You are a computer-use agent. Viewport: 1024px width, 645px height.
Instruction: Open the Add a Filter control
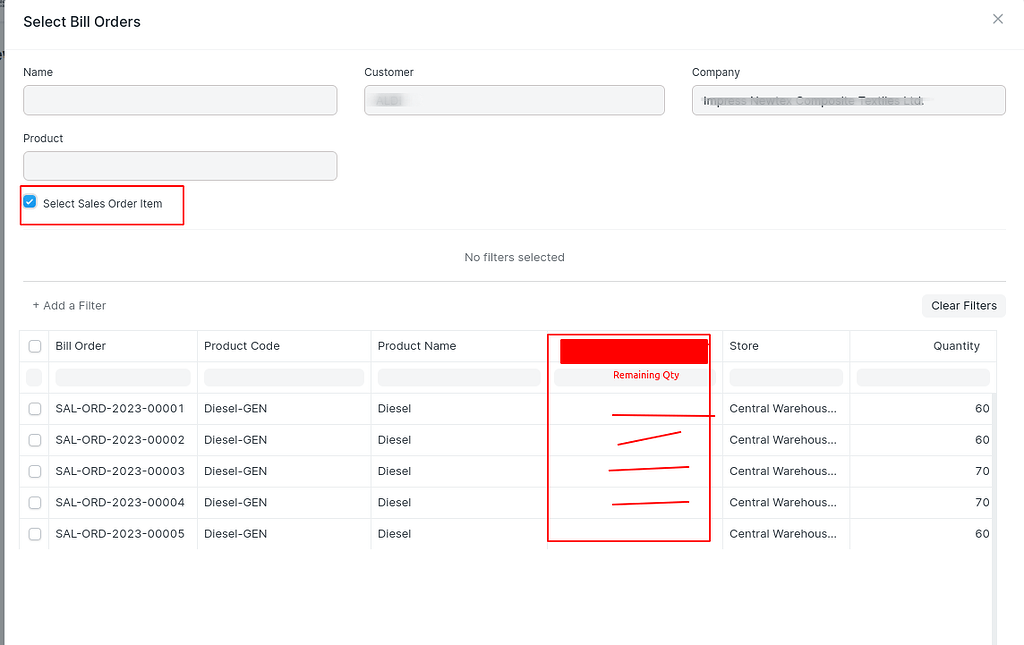pos(69,305)
